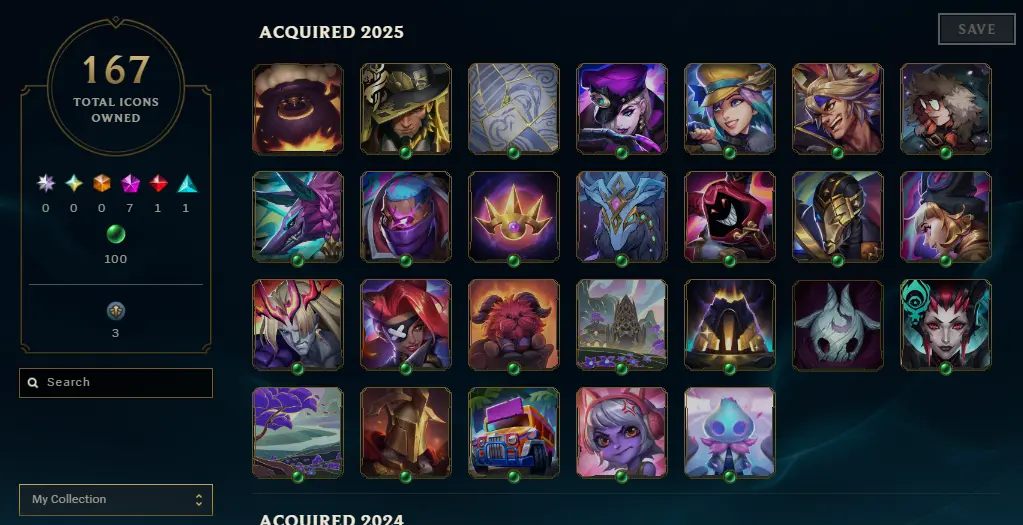
Task: Select the flaming cauldron summoner icon
Action: click(298, 109)
